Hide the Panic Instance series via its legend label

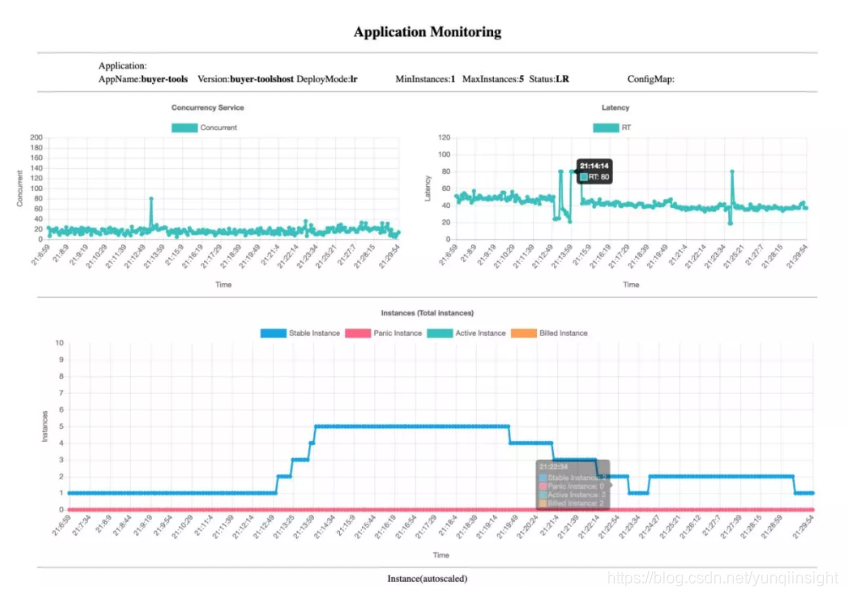[398, 333]
